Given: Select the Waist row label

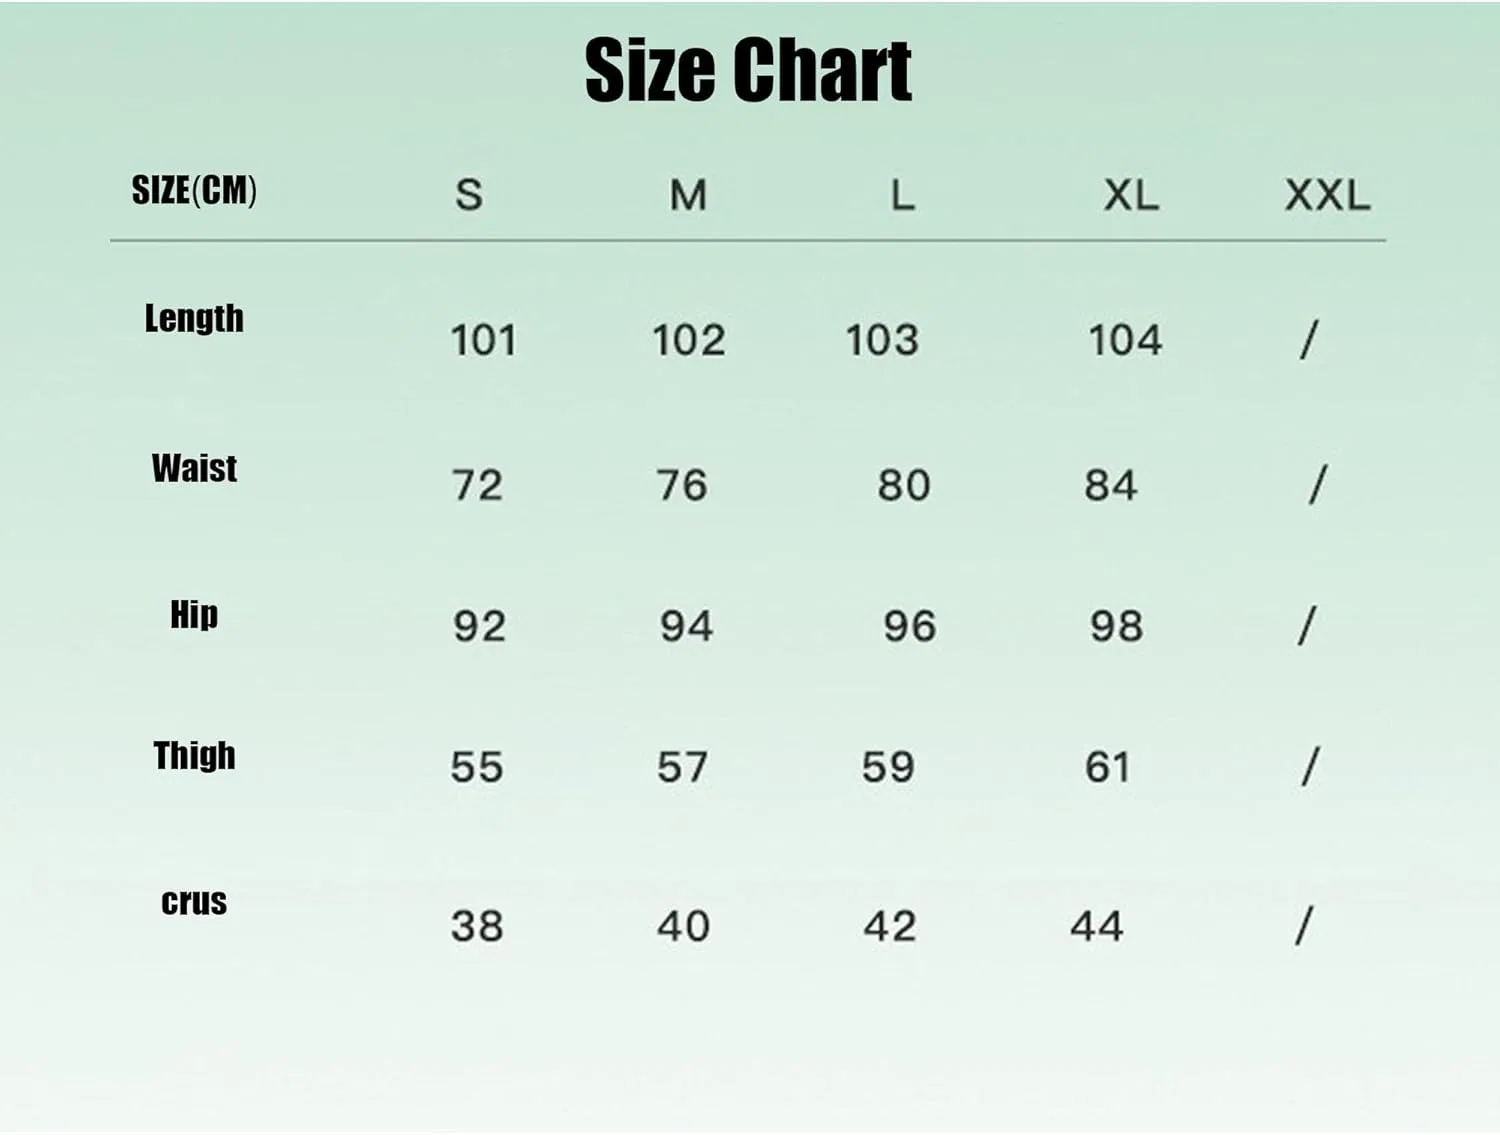Looking at the screenshot, I should [x=194, y=468].
